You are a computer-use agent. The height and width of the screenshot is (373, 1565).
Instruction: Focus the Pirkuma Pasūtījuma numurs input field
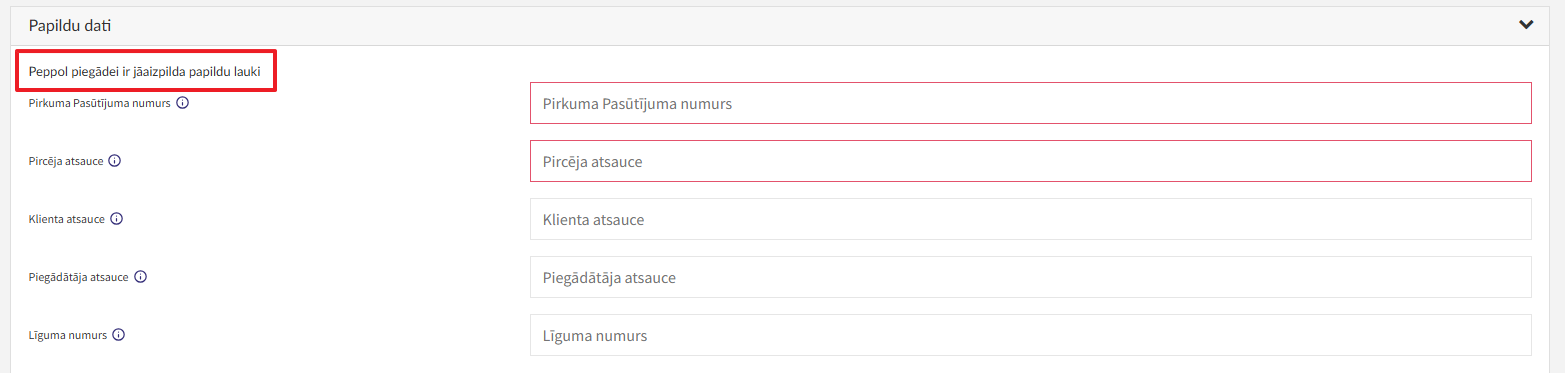[1030, 103]
